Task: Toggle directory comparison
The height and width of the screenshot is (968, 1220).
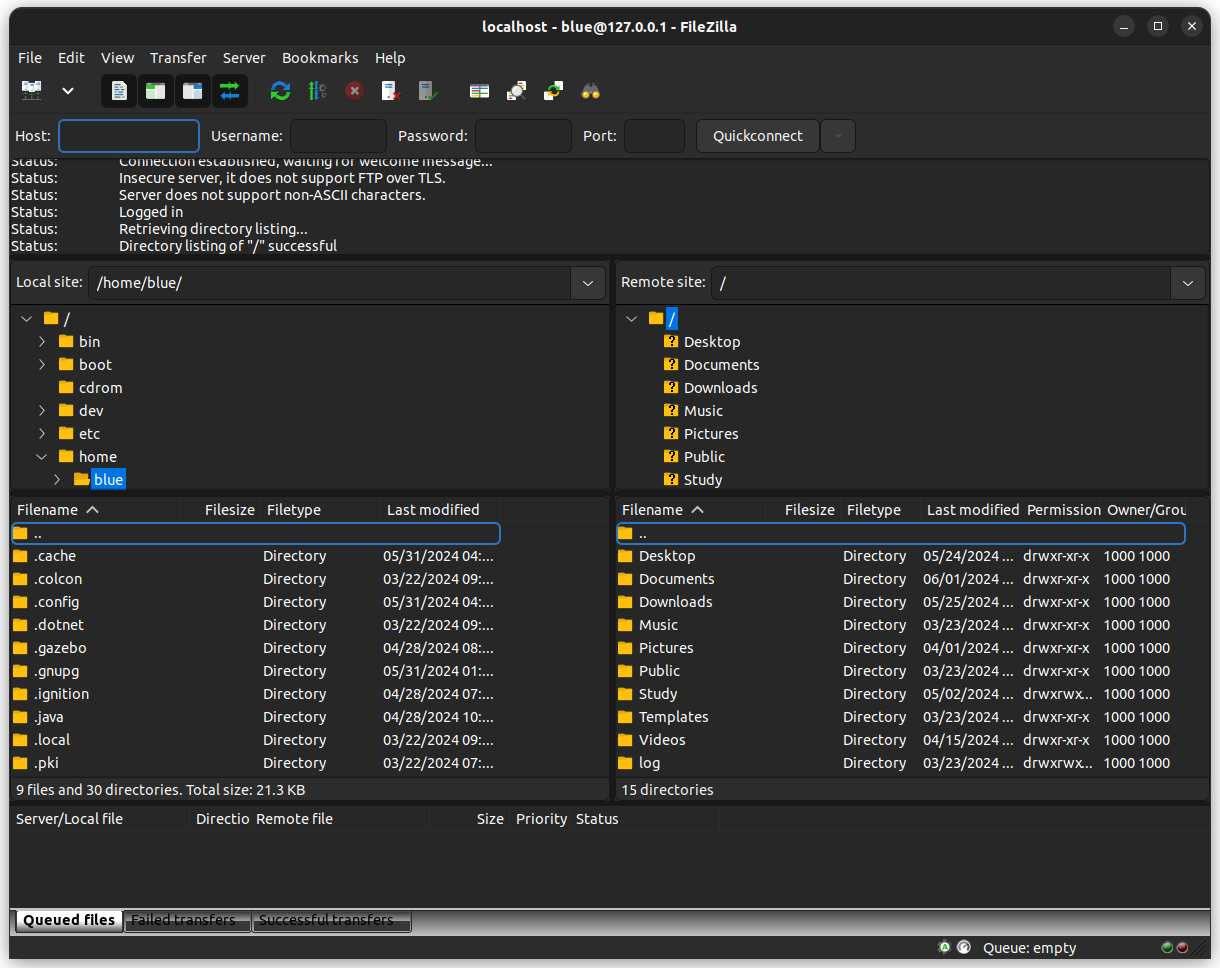Action: coord(517,91)
